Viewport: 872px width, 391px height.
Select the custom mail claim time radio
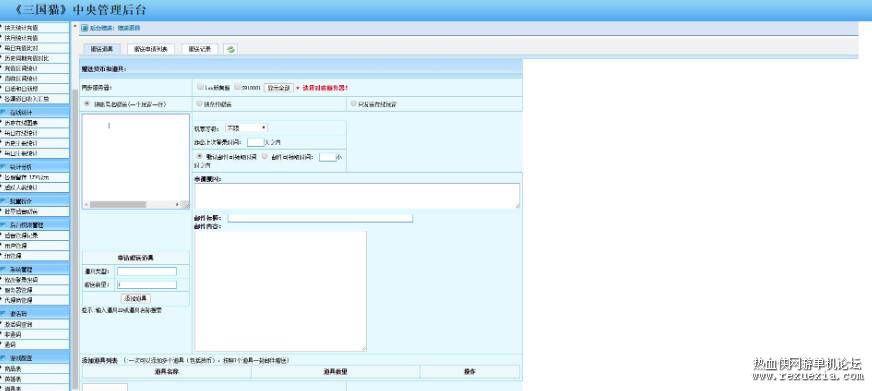tap(265, 156)
